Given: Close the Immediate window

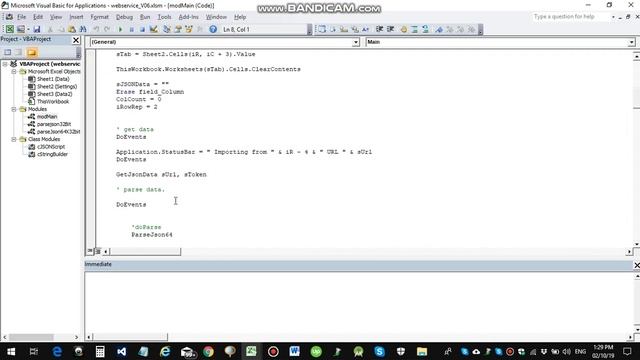Looking at the screenshot, I should 636,265.
